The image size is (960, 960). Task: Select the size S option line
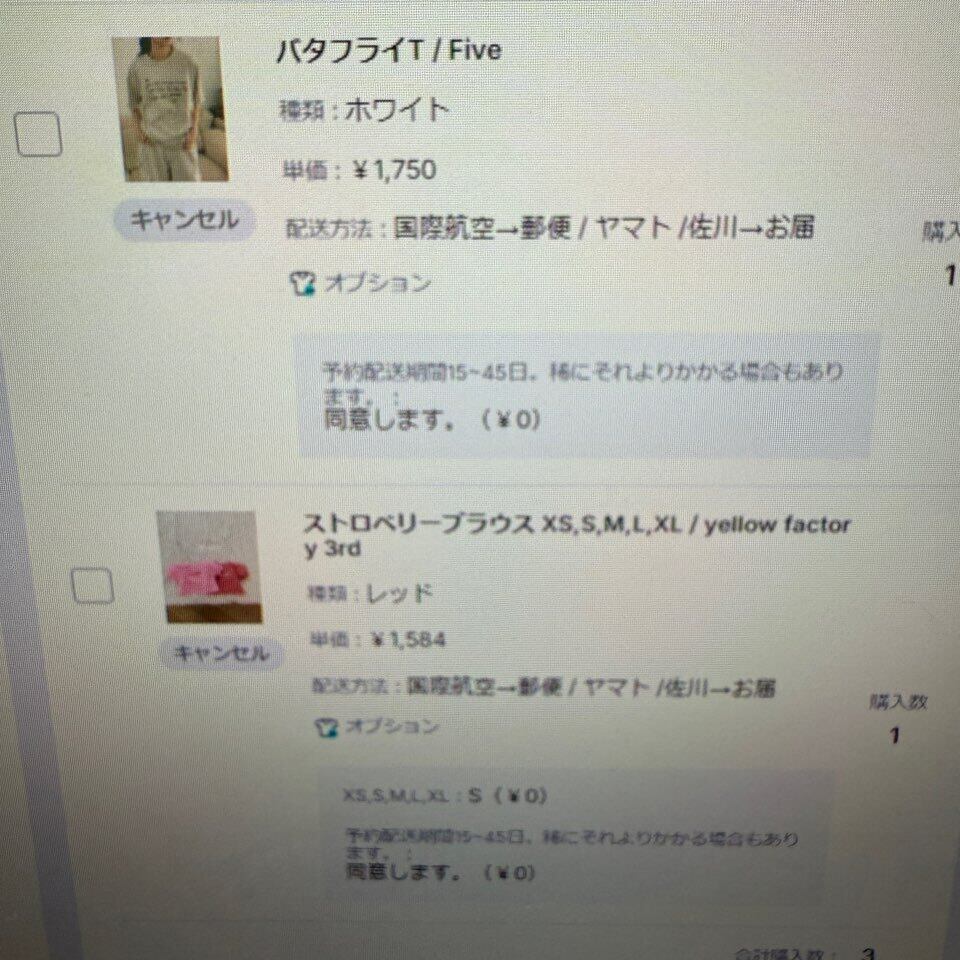click(444, 795)
